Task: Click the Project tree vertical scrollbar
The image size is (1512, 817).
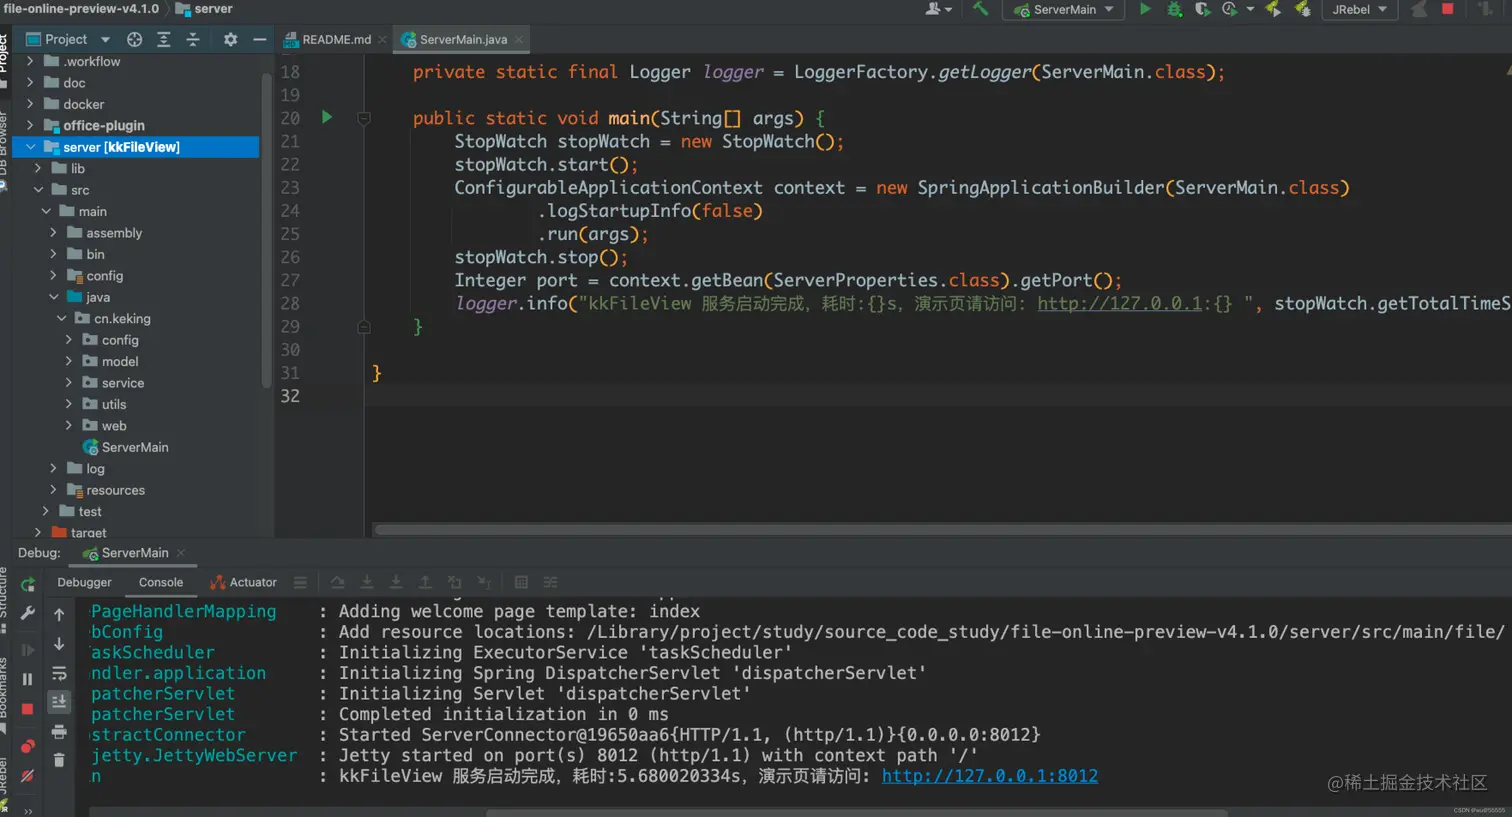Action: pyautogui.click(x=266, y=230)
